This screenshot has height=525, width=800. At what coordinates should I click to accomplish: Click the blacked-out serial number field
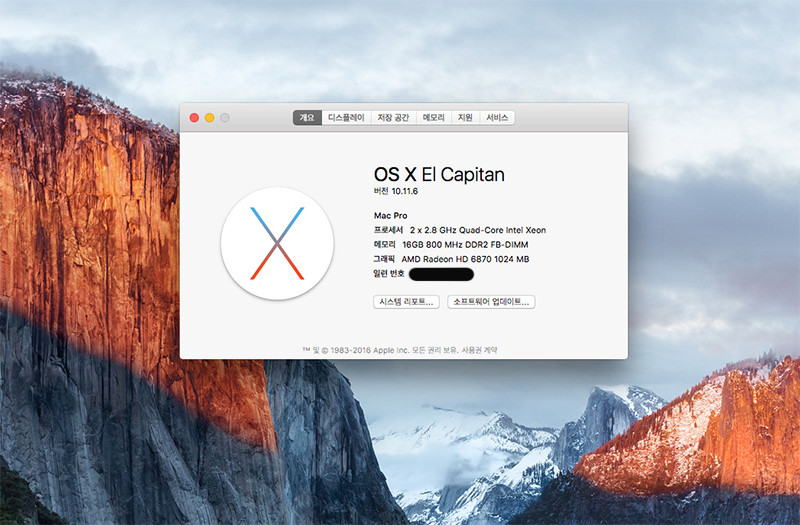(x=441, y=274)
